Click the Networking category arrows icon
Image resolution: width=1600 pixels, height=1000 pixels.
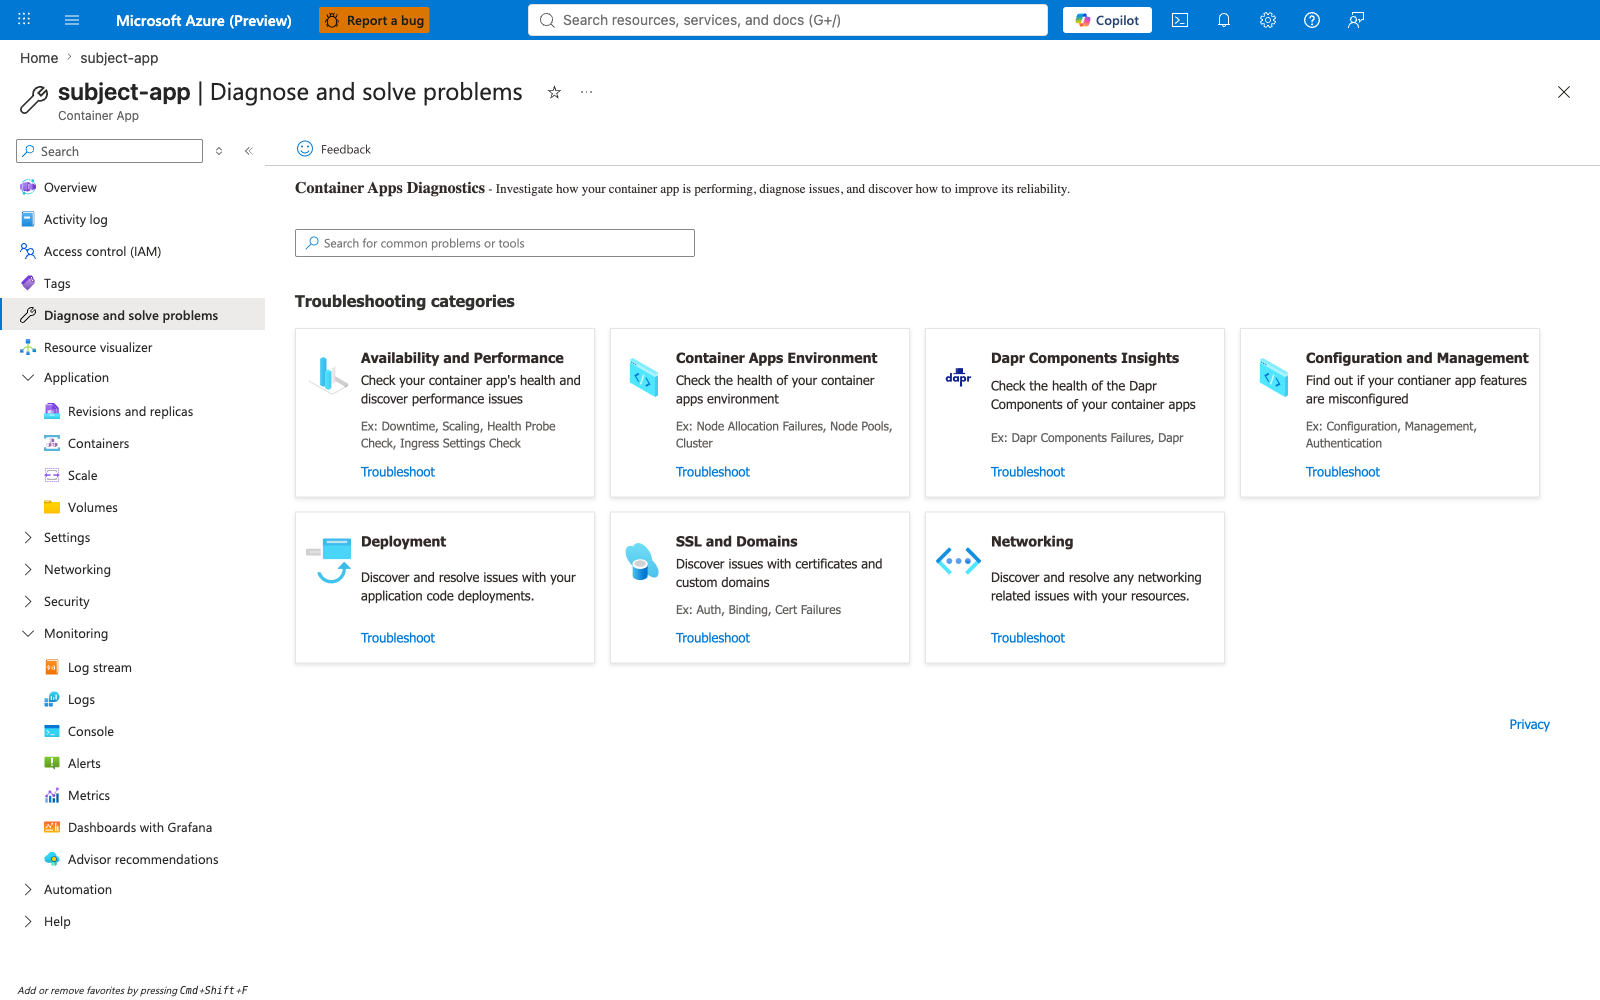(958, 561)
